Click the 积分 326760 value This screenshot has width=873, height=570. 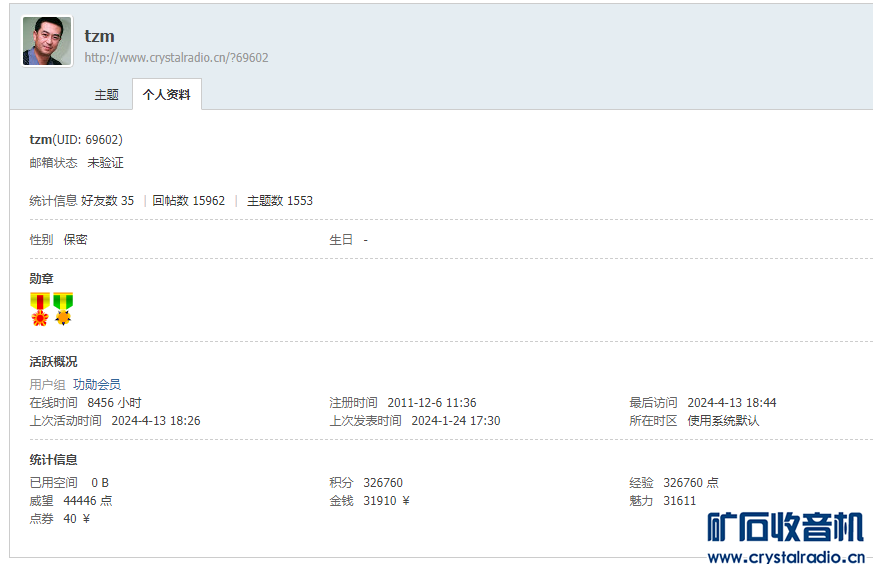click(x=383, y=483)
